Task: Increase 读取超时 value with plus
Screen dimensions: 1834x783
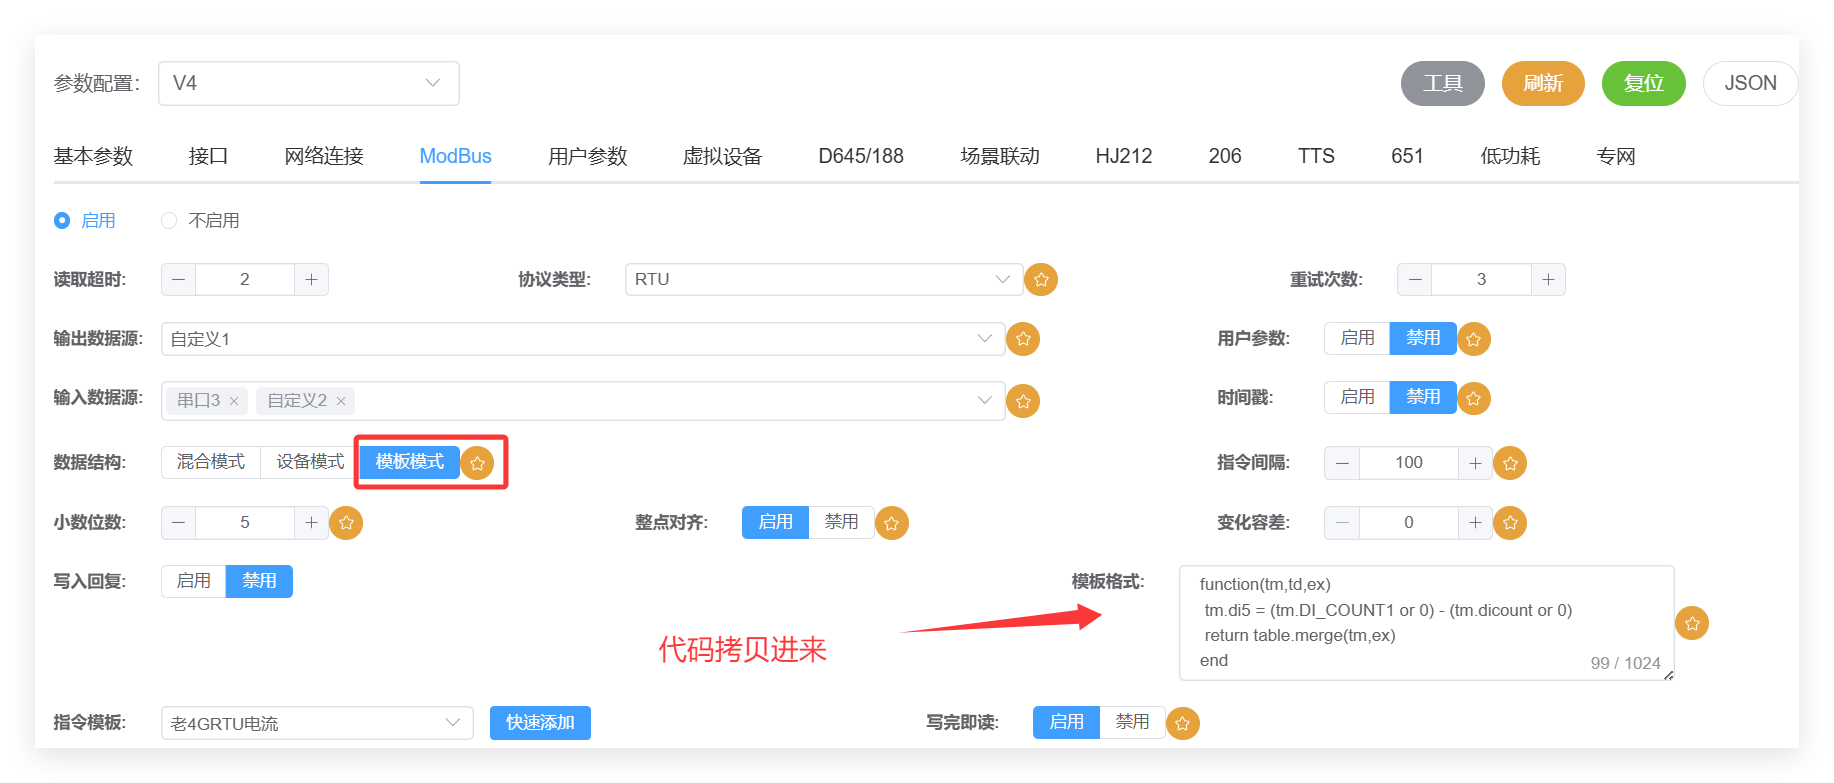Action: (x=311, y=279)
